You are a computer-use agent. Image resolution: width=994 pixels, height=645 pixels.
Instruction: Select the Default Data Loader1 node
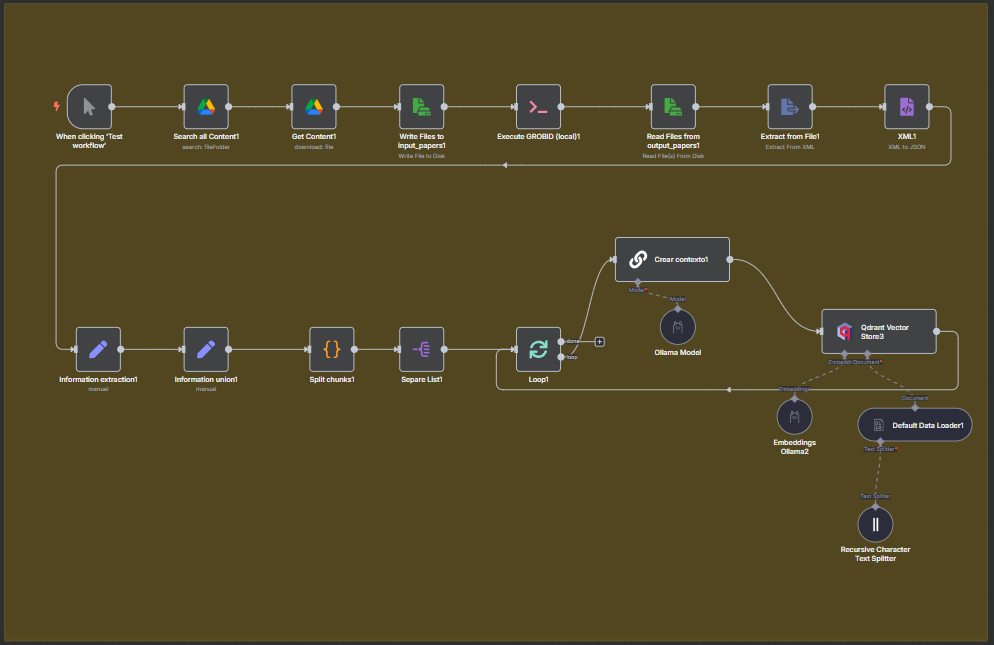click(915, 425)
